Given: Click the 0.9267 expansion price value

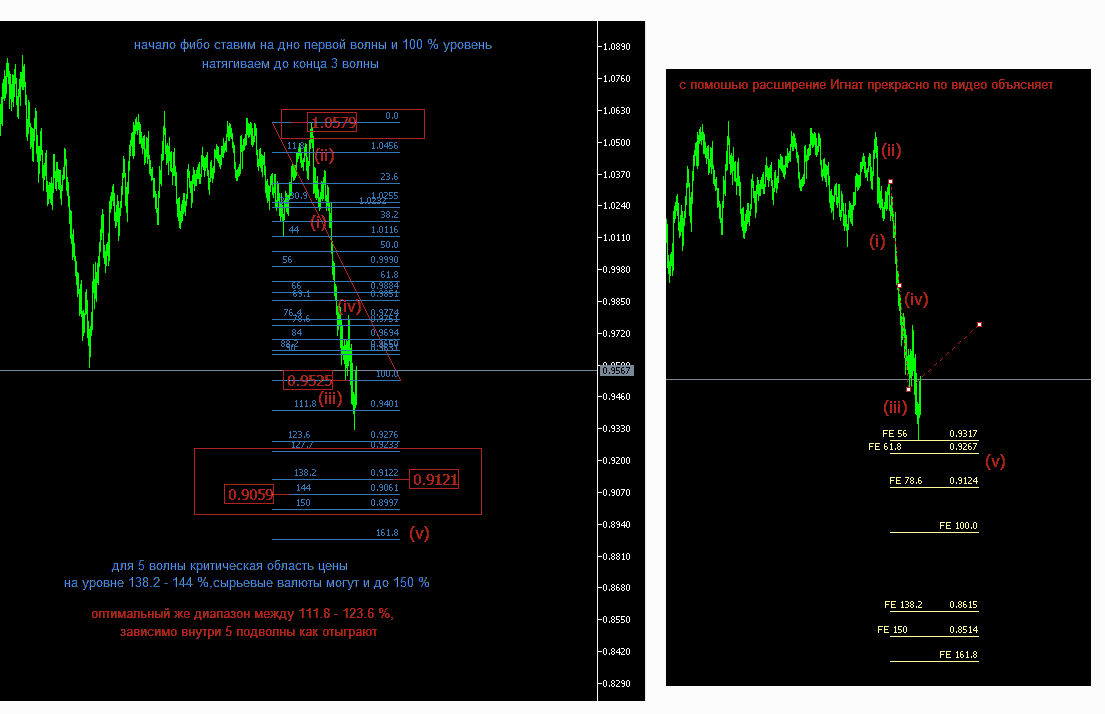Looking at the screenshot, I should tap(963, 446).
